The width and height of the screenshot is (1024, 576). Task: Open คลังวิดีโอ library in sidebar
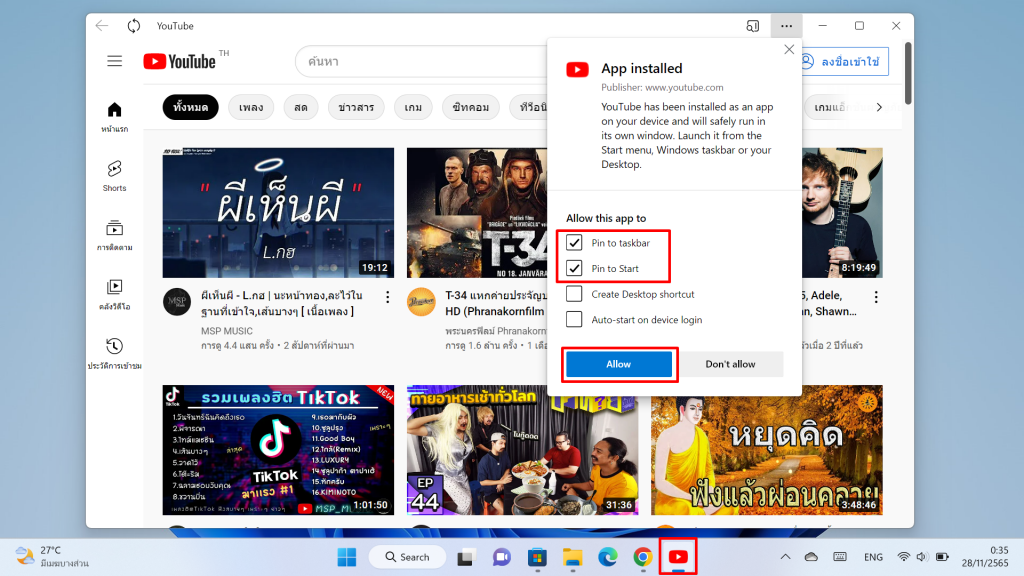point(114,294)
